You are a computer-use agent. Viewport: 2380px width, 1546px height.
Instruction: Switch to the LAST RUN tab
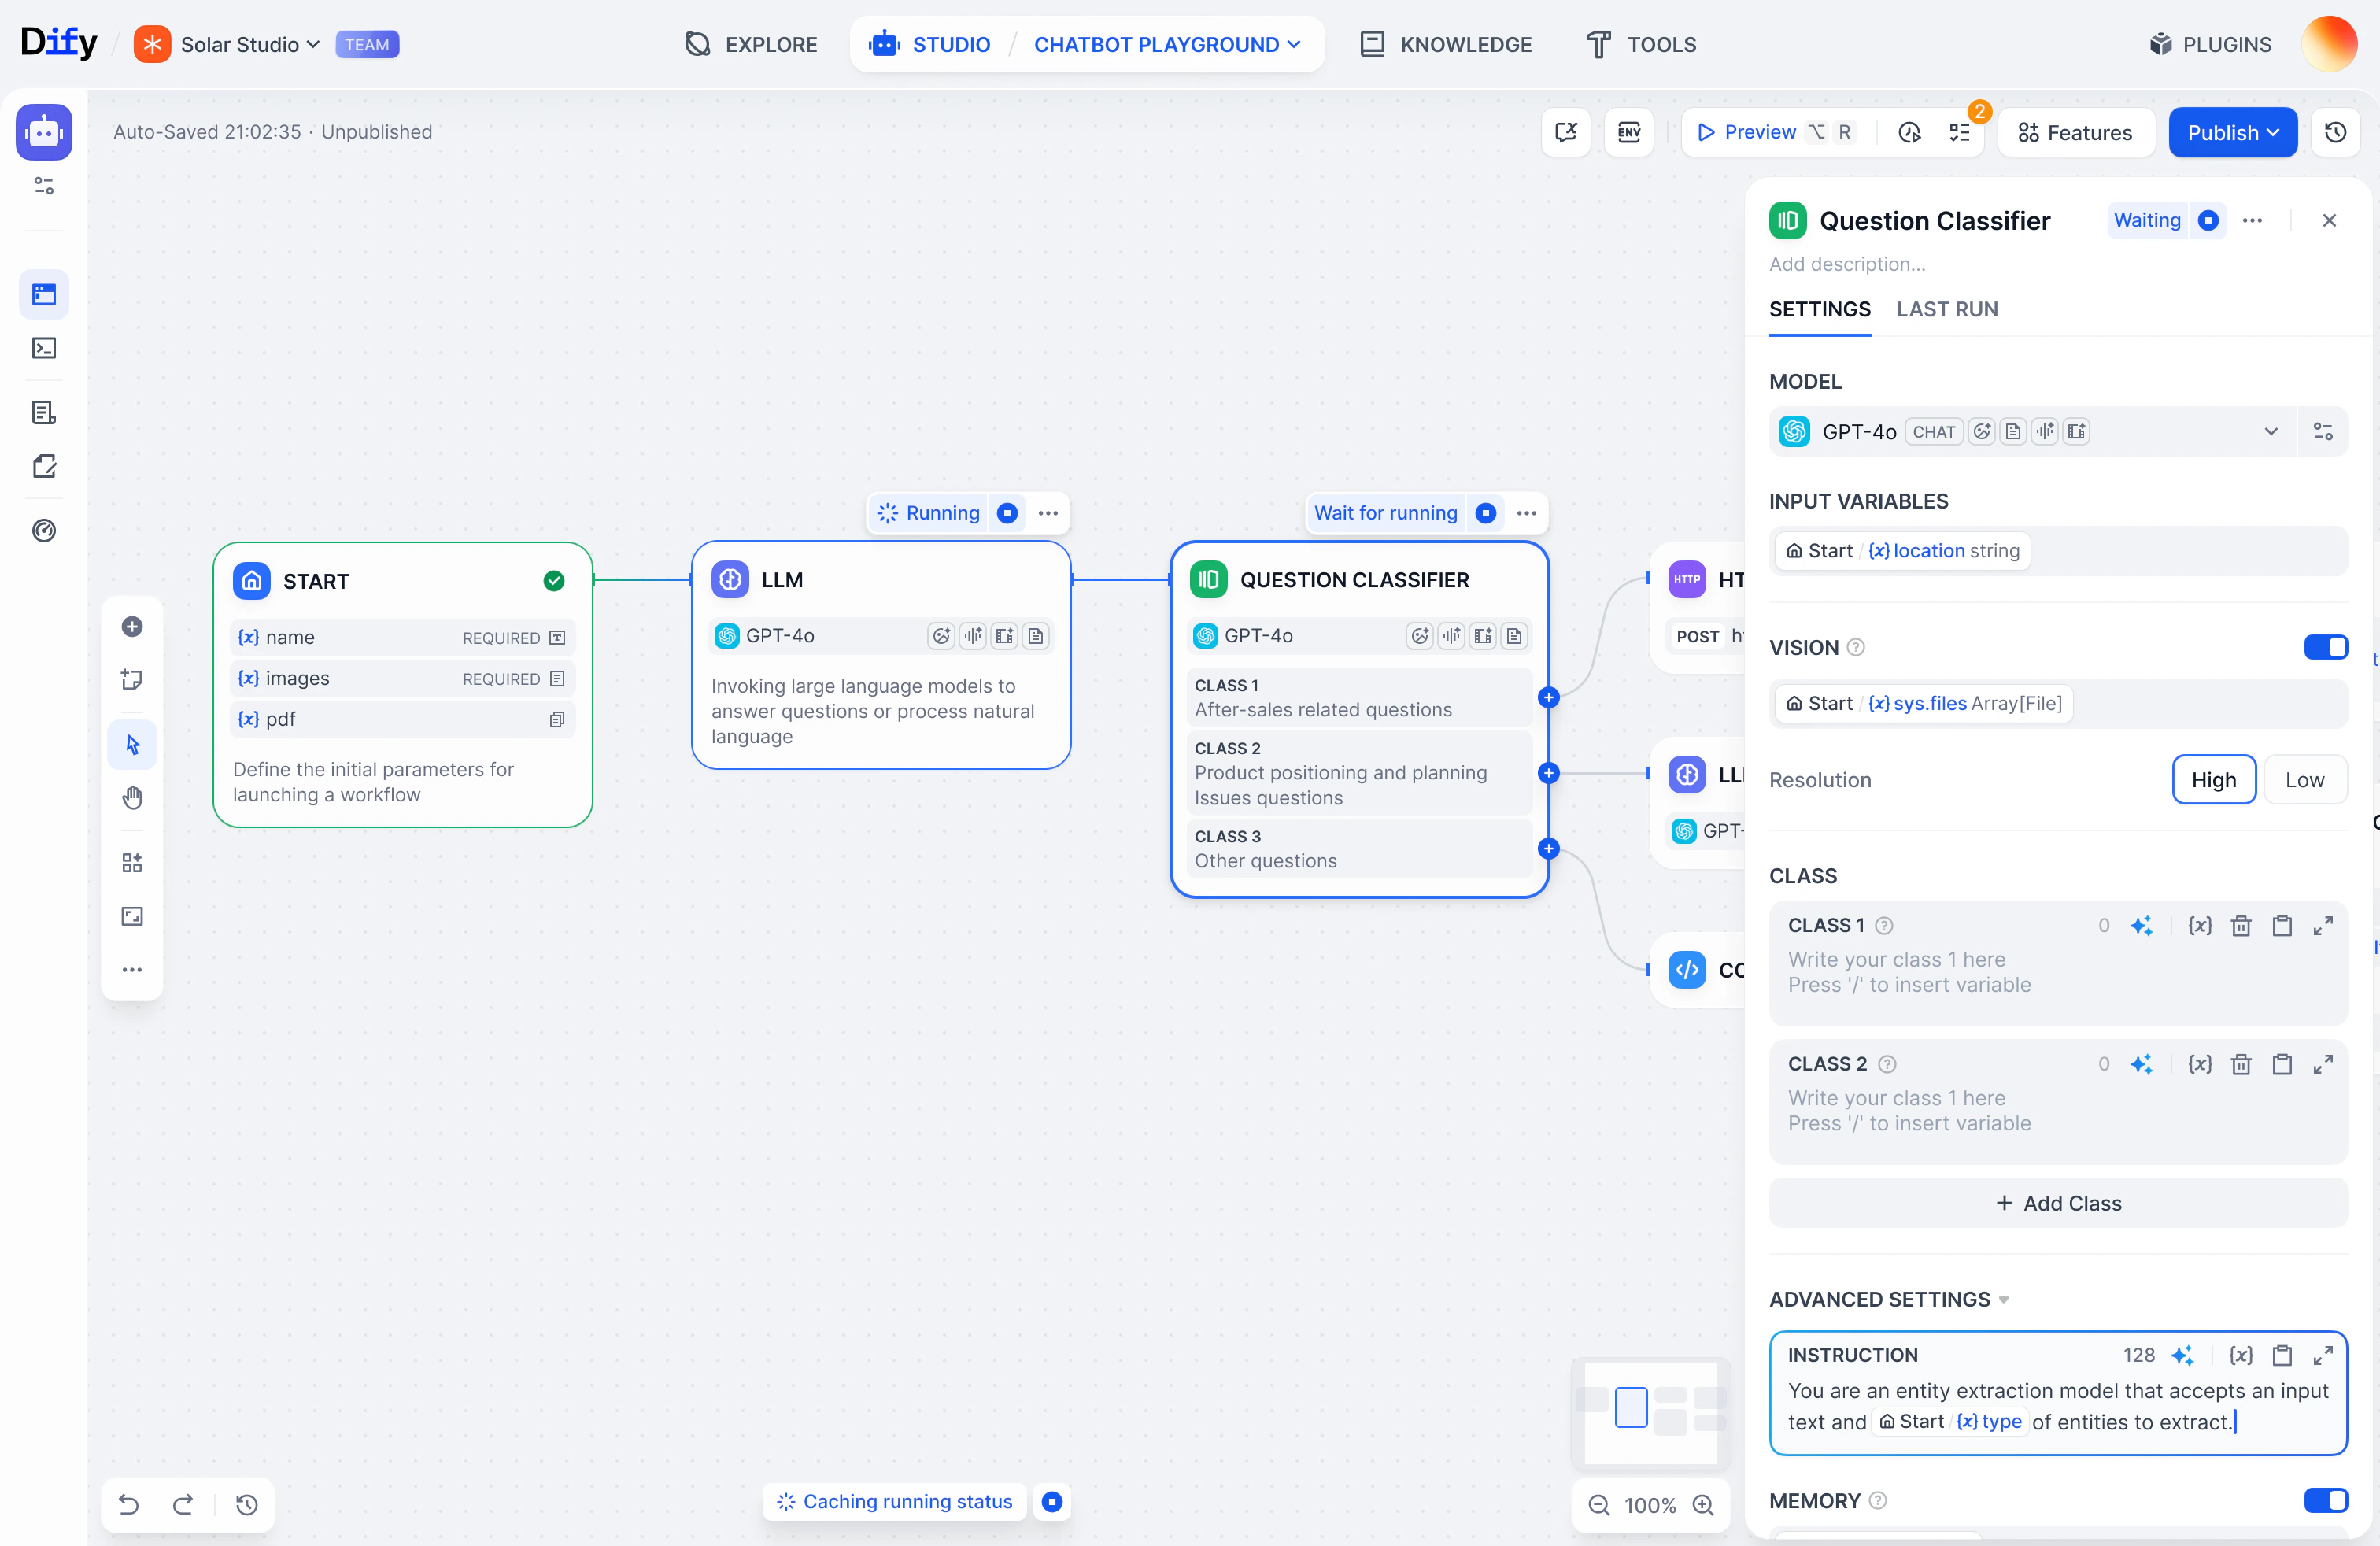[1946, 310]
